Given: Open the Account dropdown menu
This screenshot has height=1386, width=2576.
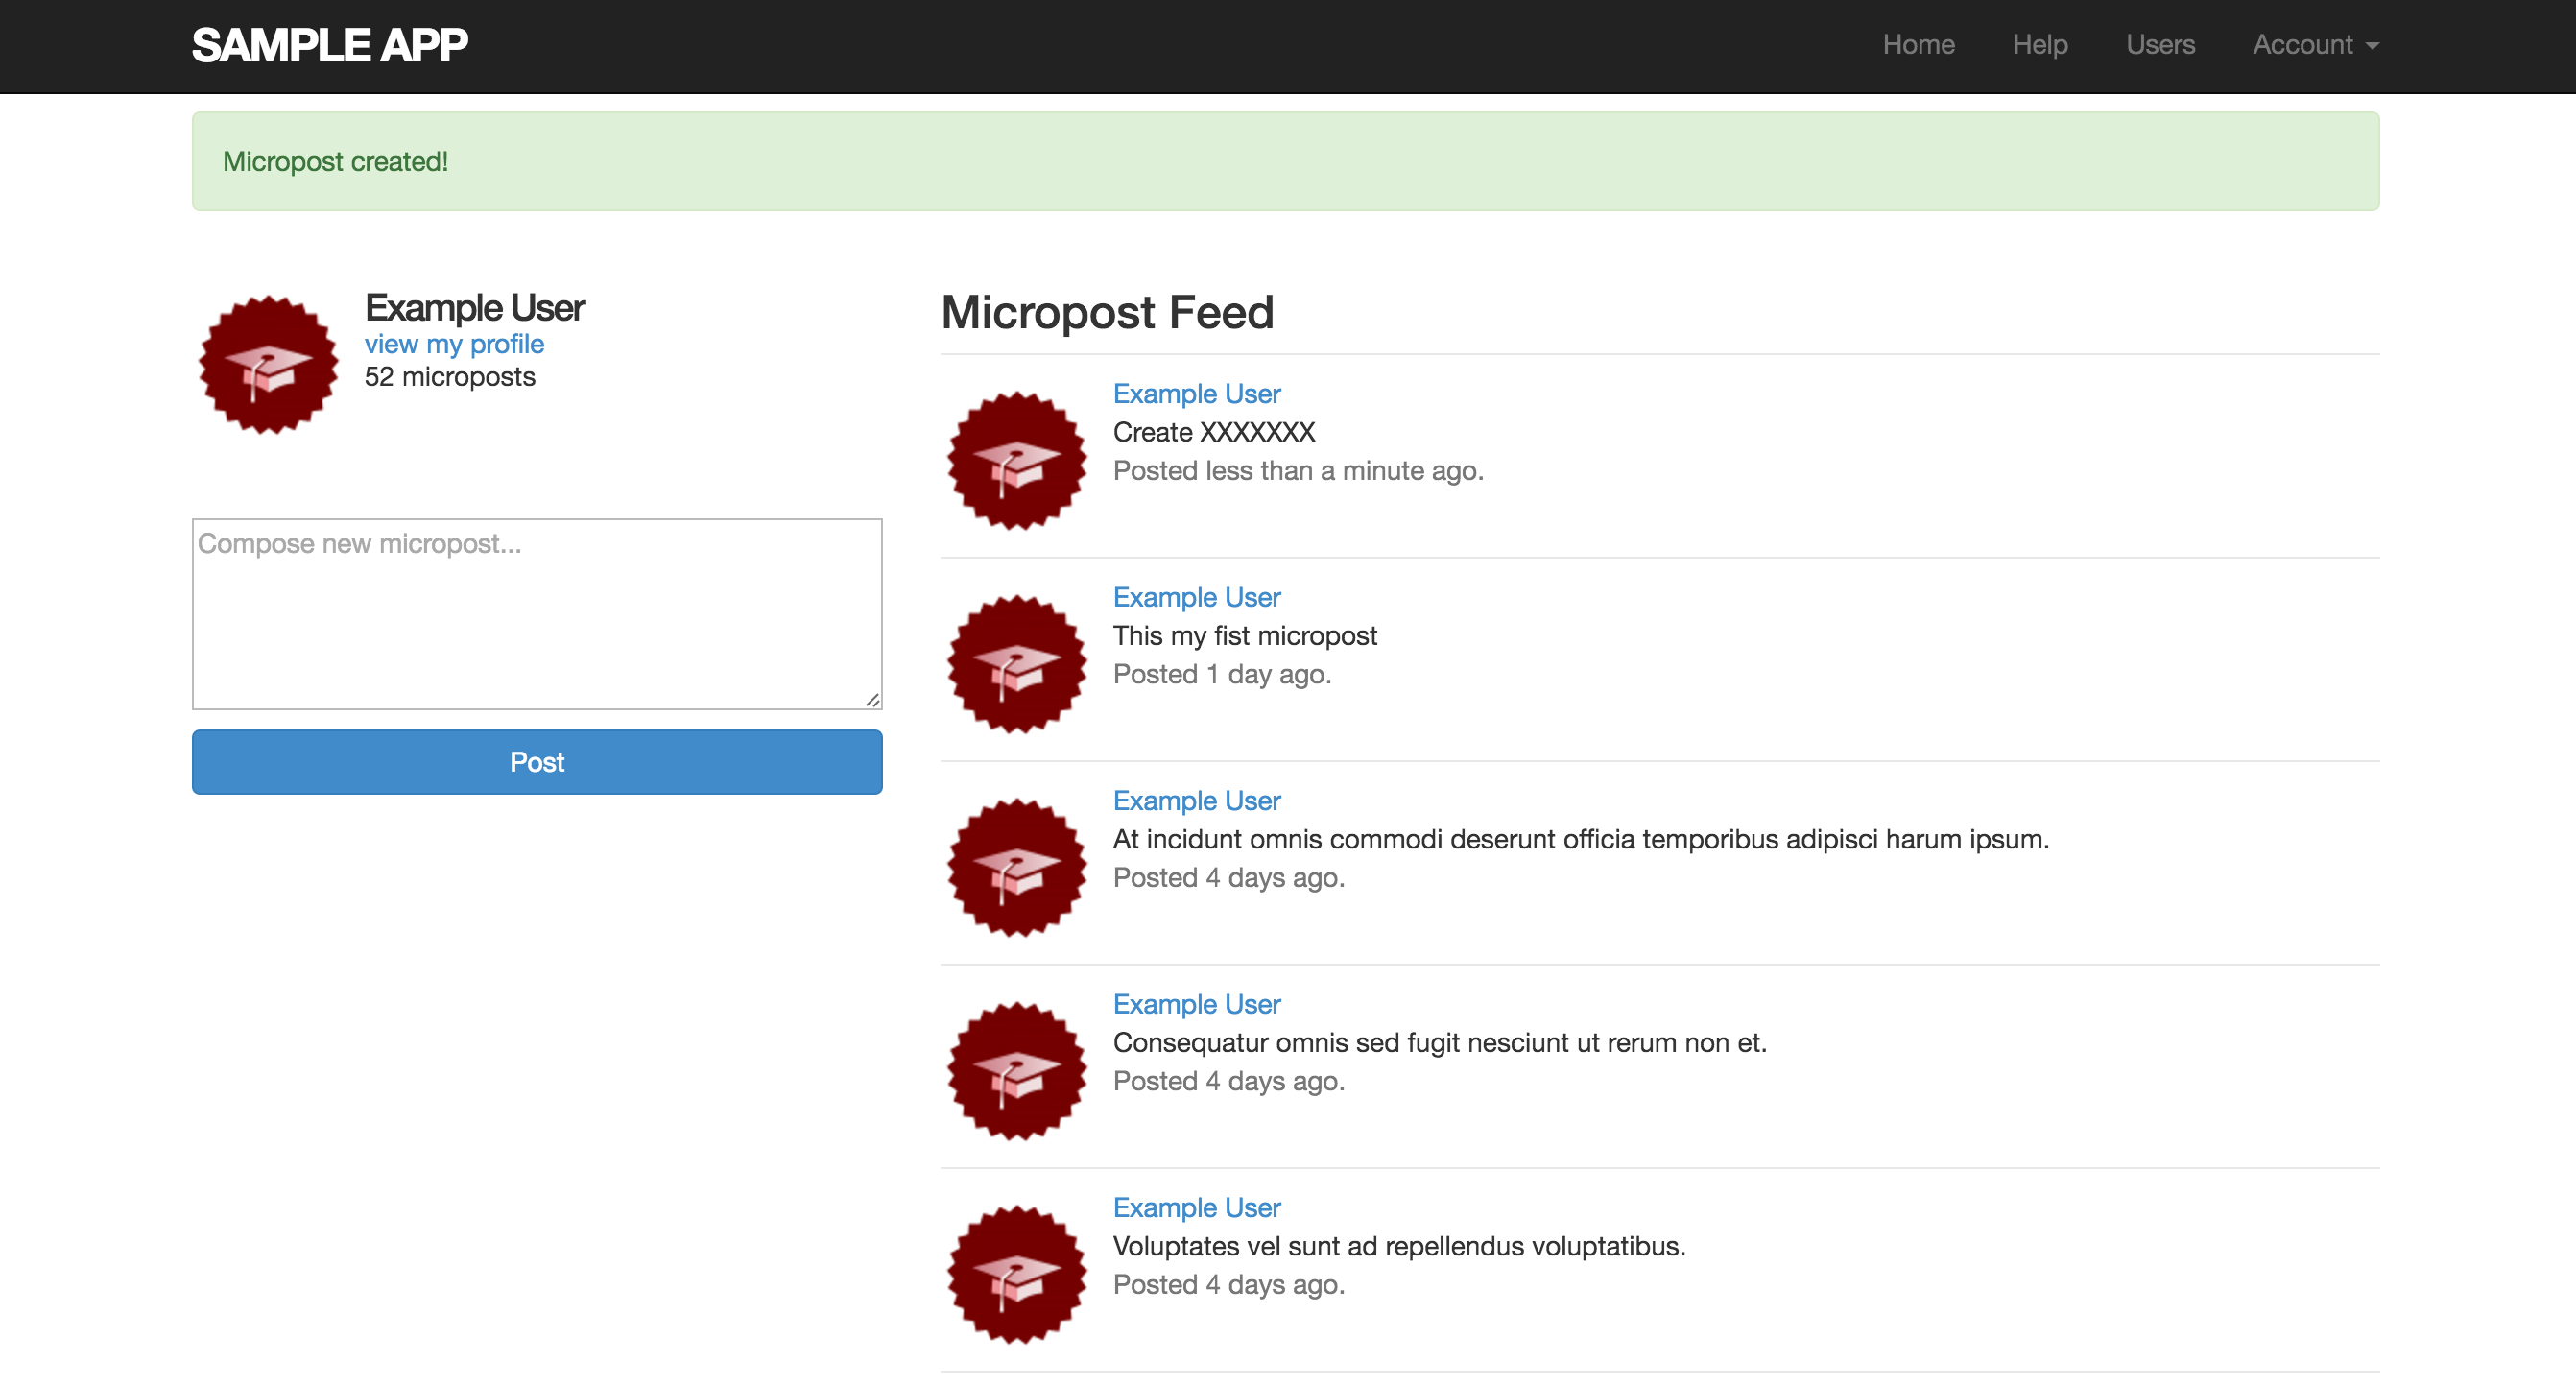Looking at the screenshot, I should (x=2314, y=45).
